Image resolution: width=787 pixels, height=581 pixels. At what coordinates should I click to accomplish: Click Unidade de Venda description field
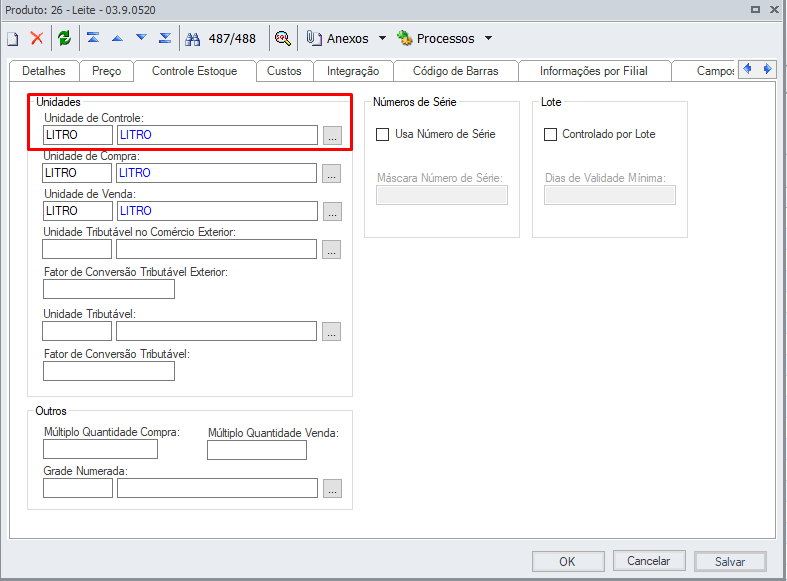pyautogui.click(x=217, y=211)
